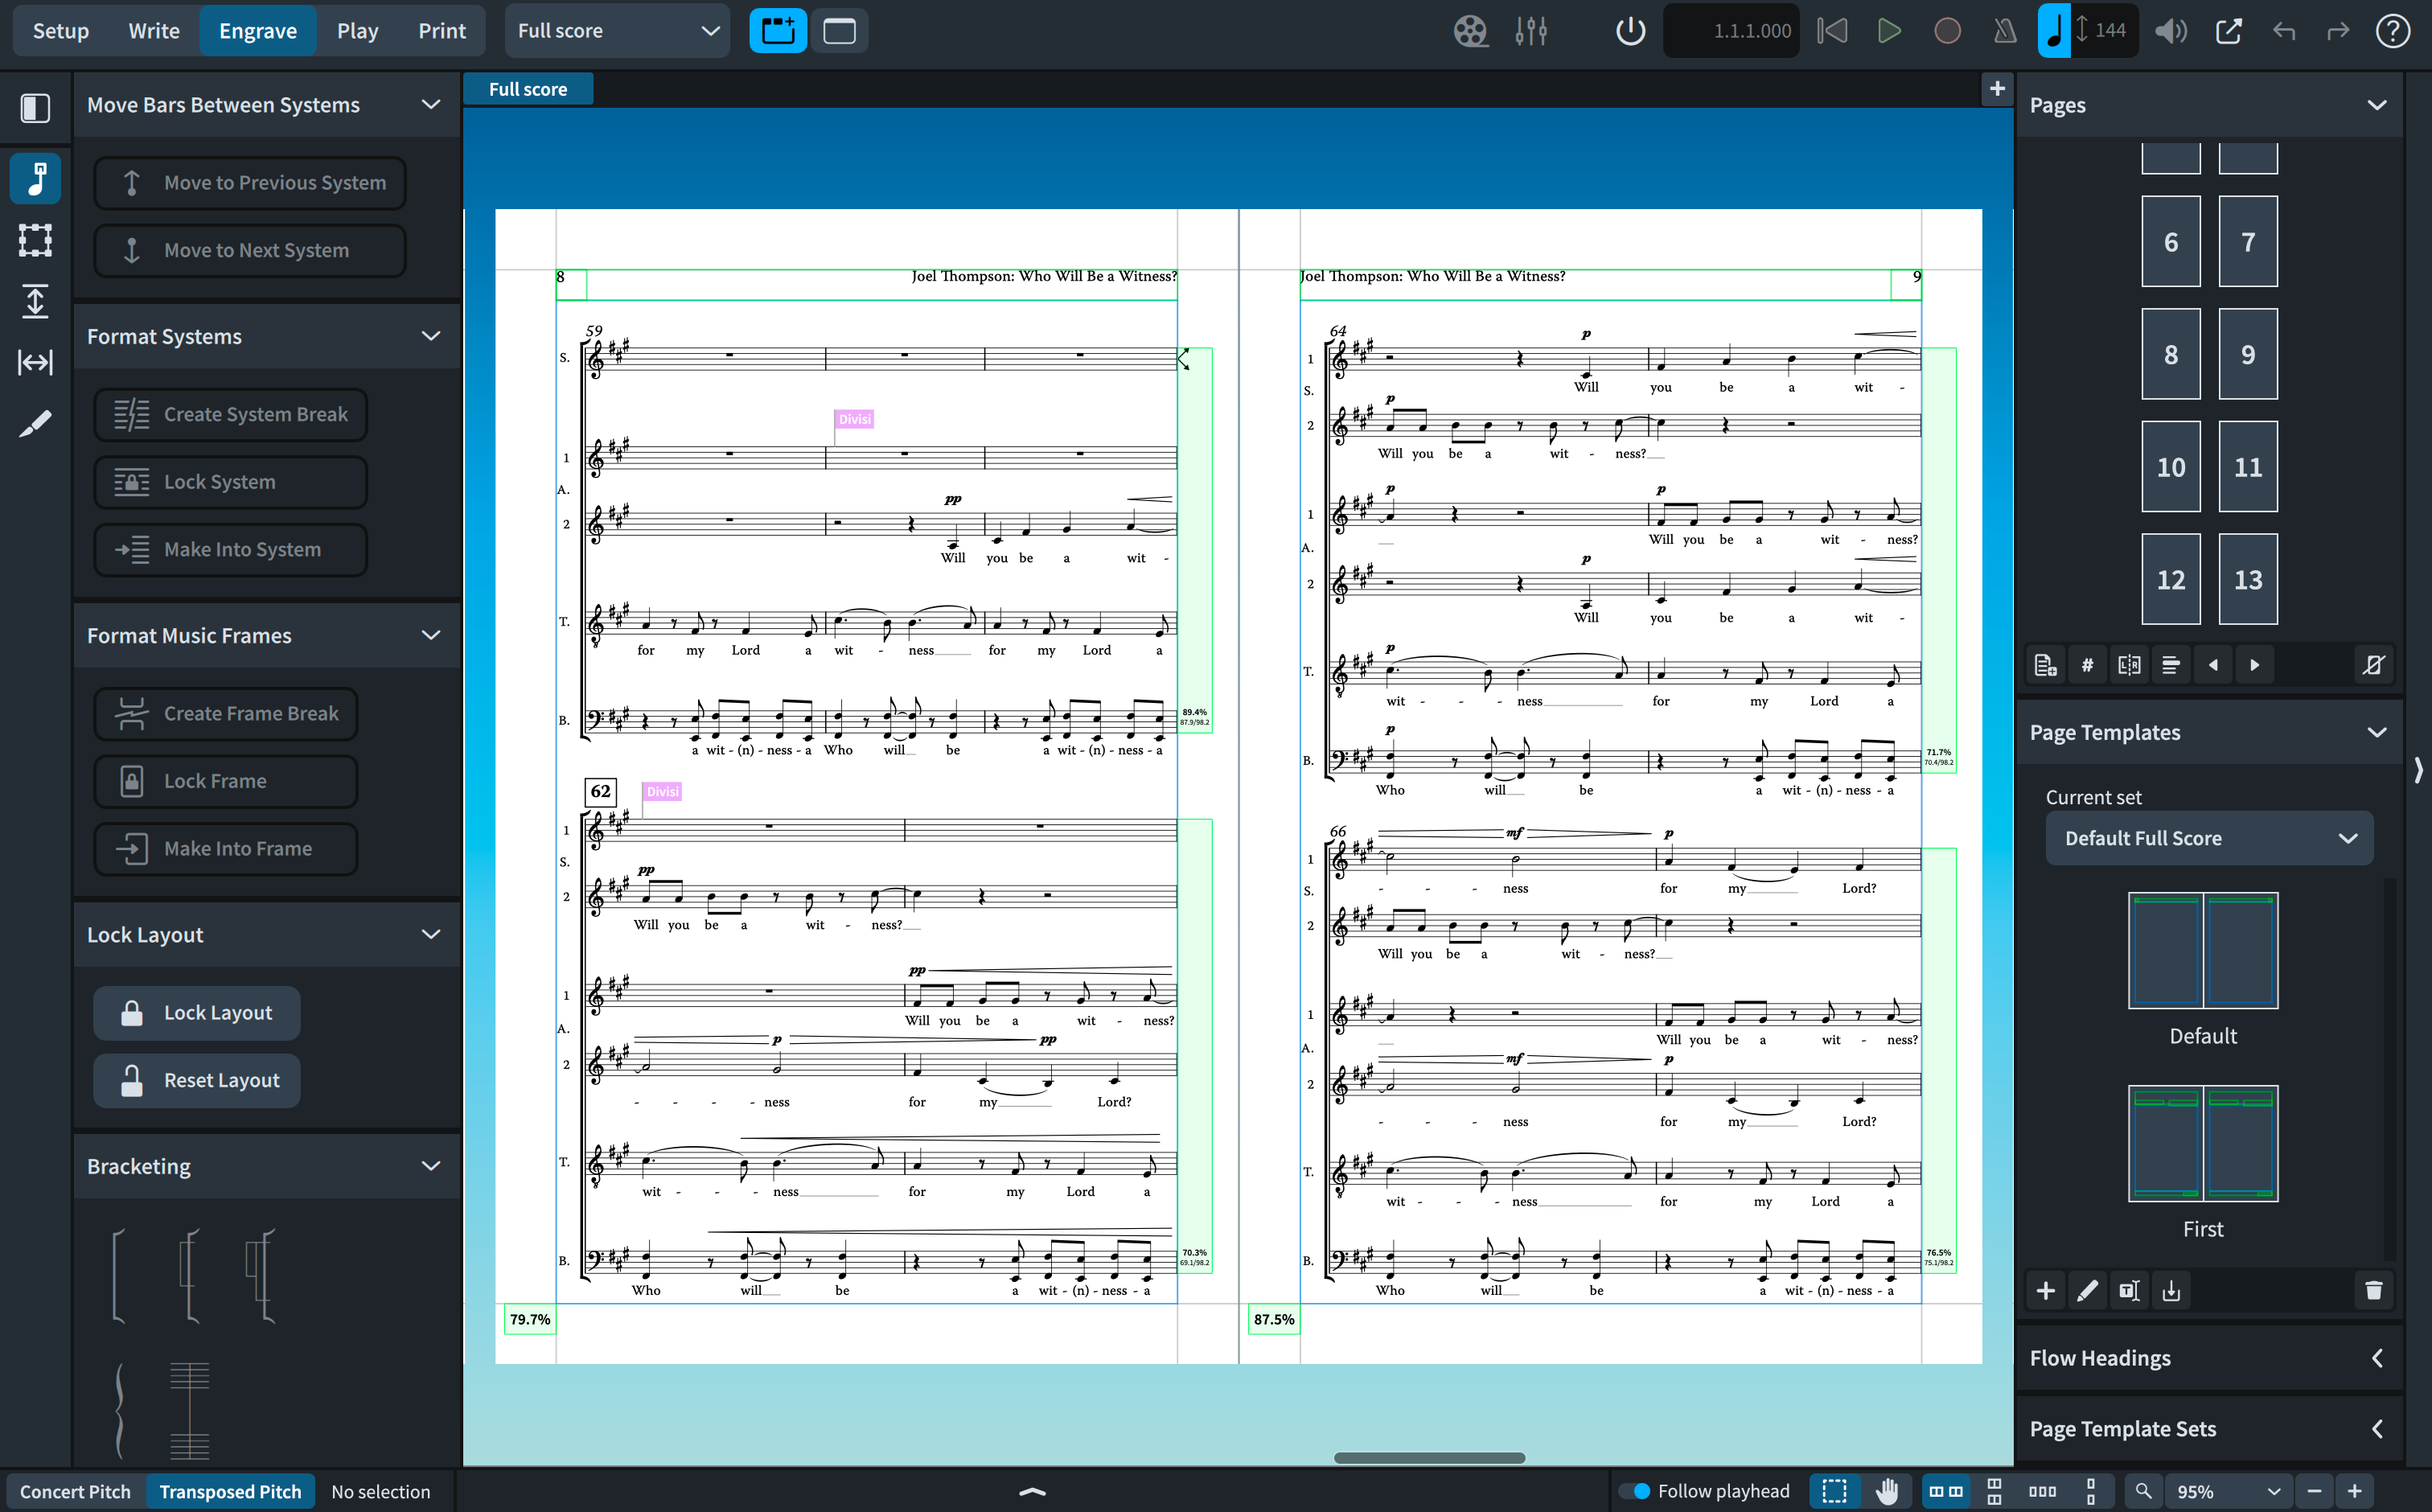Switch to Print mode
Screen dimensions: 2432x1512
point(442,31)
